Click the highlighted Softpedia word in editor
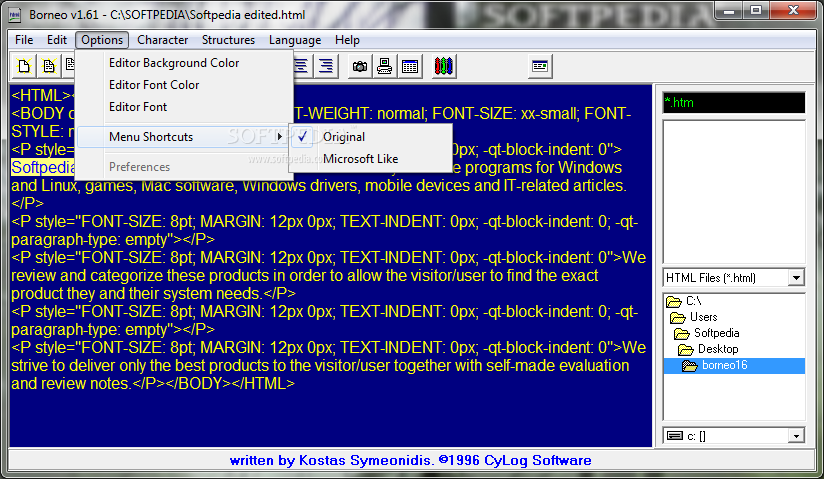 43,167
